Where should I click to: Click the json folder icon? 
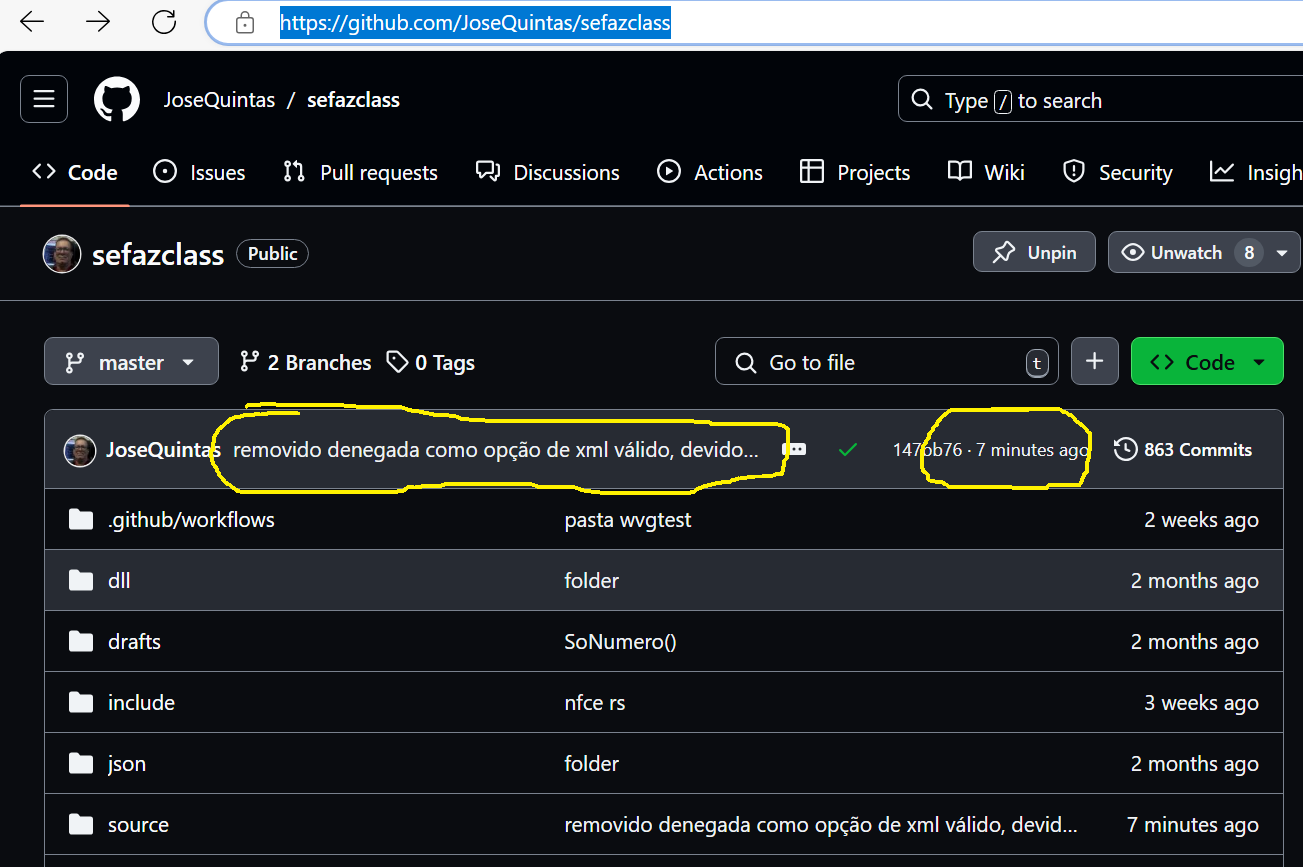(81, 764)
